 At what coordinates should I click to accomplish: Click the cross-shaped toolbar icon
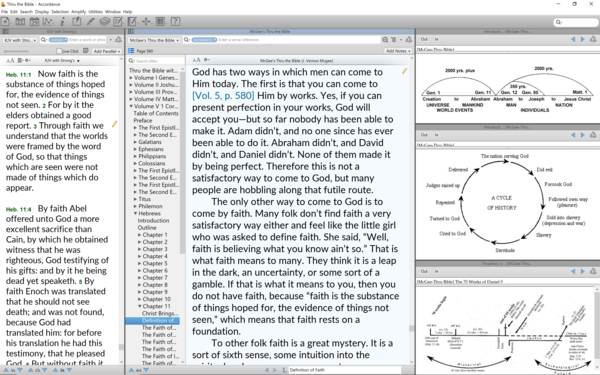click(x=146, y=21)
